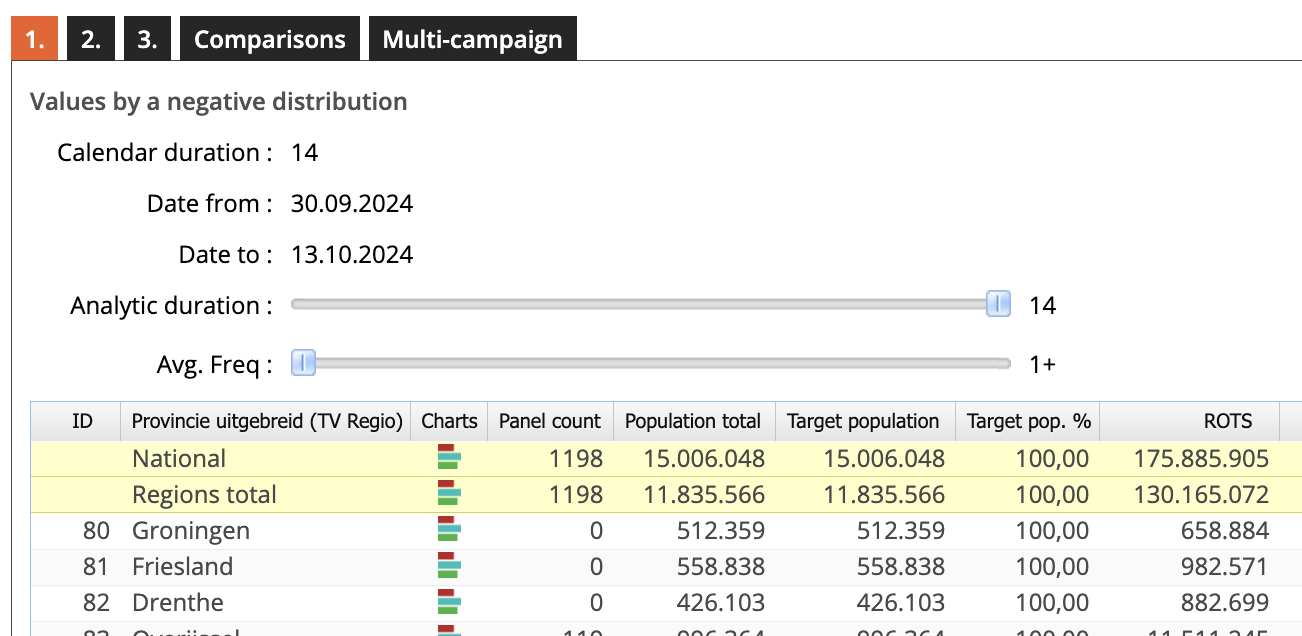
Task: Click the Avg. Freq slider handle
Action: tap(303, 364)
